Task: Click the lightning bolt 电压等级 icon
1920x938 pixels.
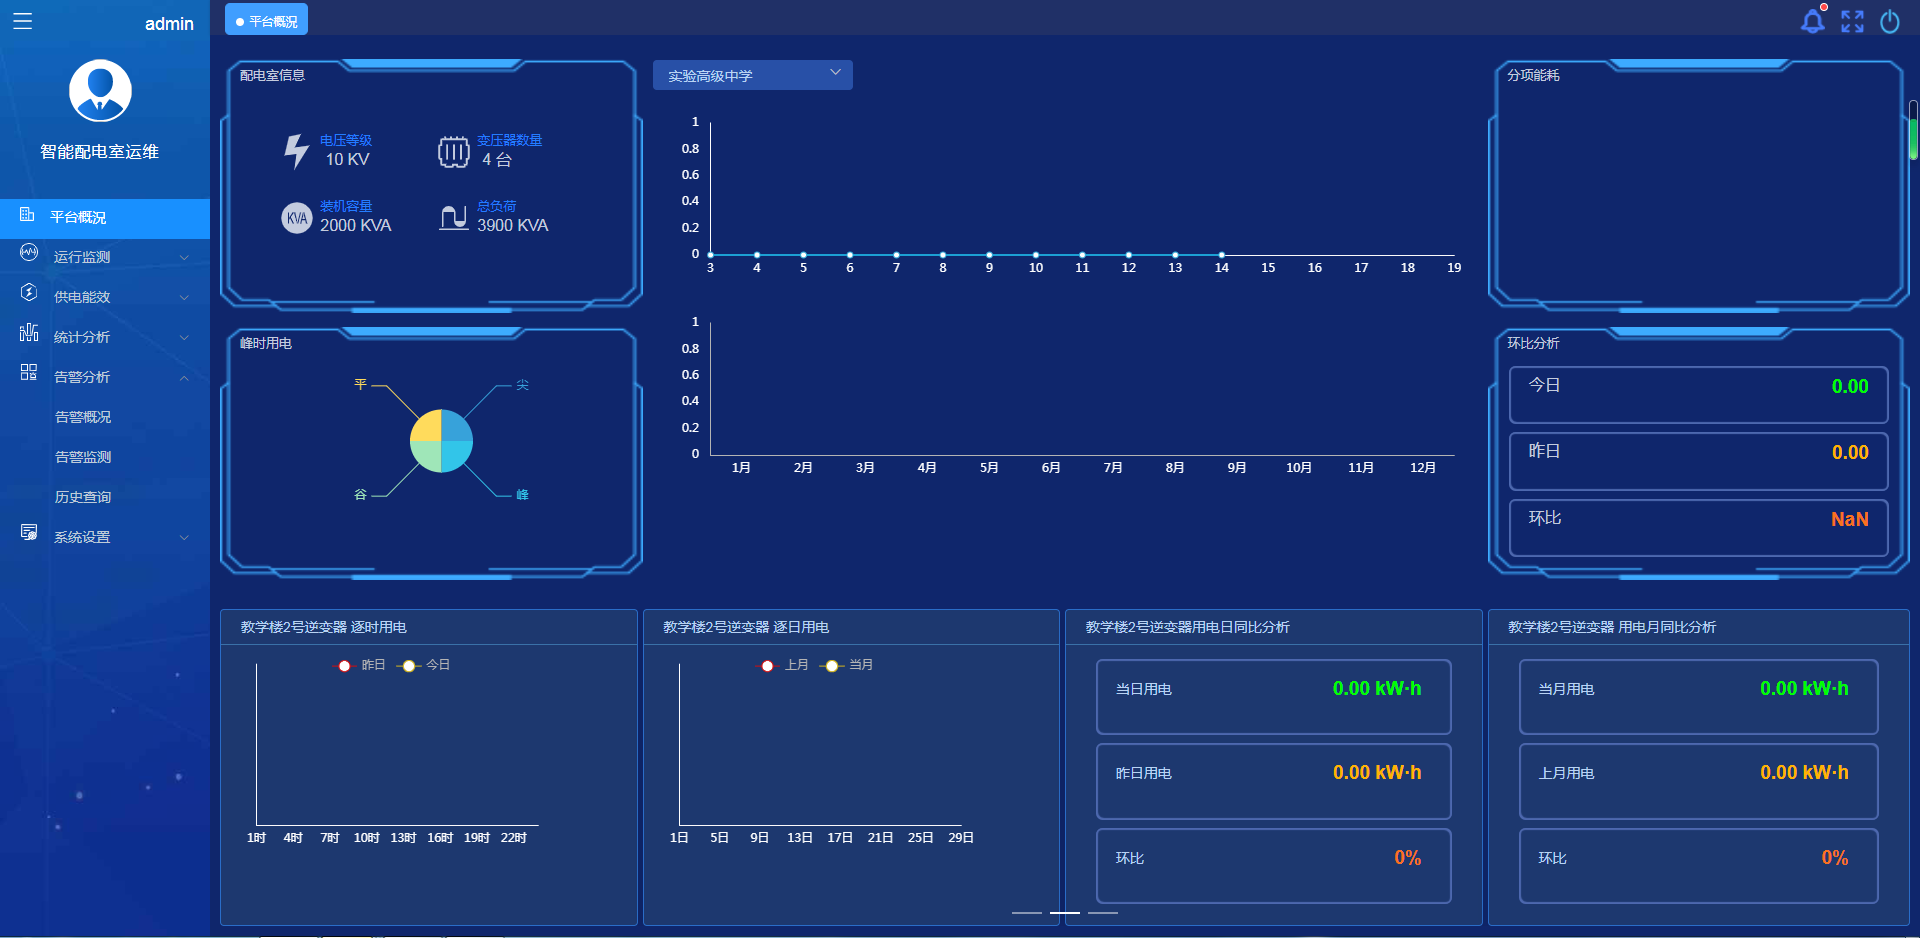Action: click(x=296, y=151)
